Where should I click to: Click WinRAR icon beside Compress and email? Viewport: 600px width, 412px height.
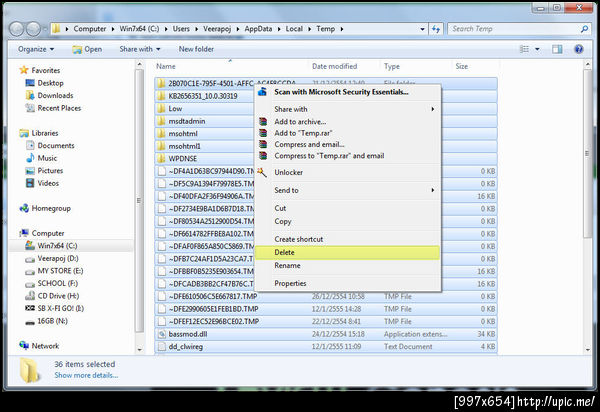click(x=263, y=144)
